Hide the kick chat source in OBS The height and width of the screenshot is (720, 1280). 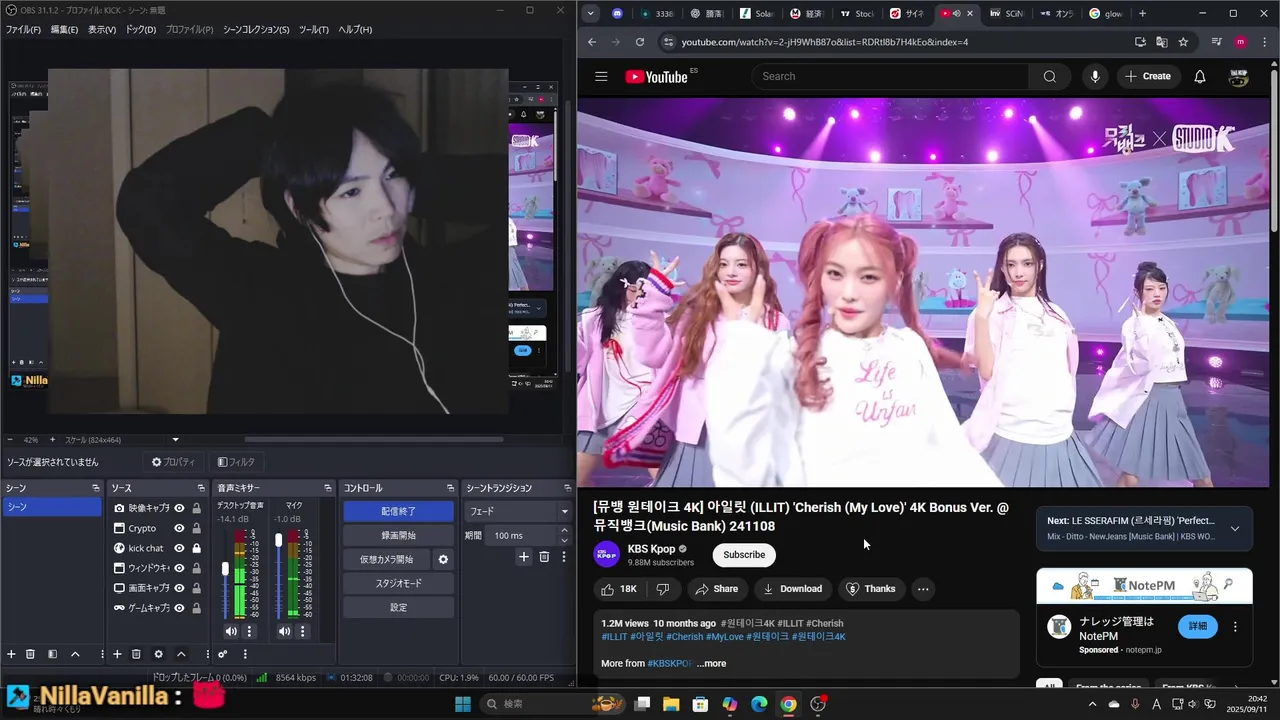coord(180,548)
